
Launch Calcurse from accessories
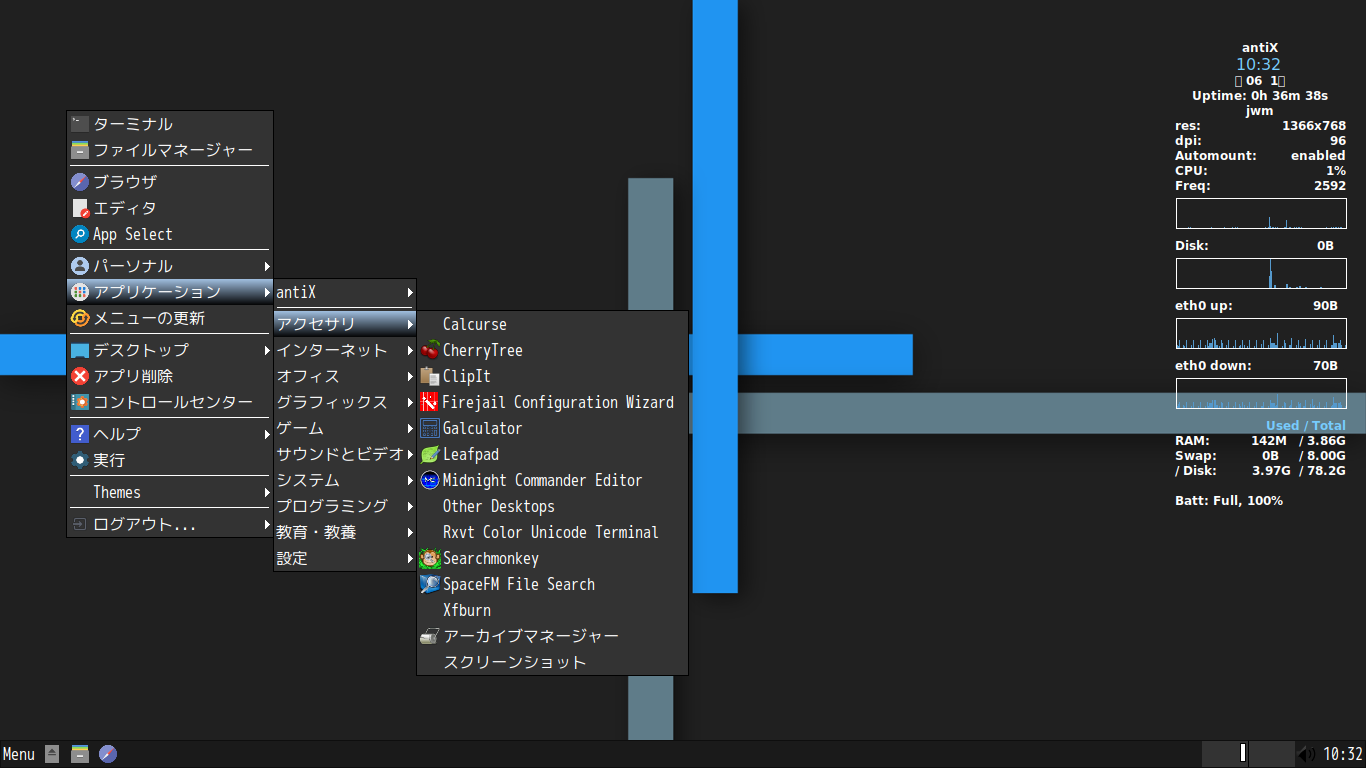pos(552,324)
